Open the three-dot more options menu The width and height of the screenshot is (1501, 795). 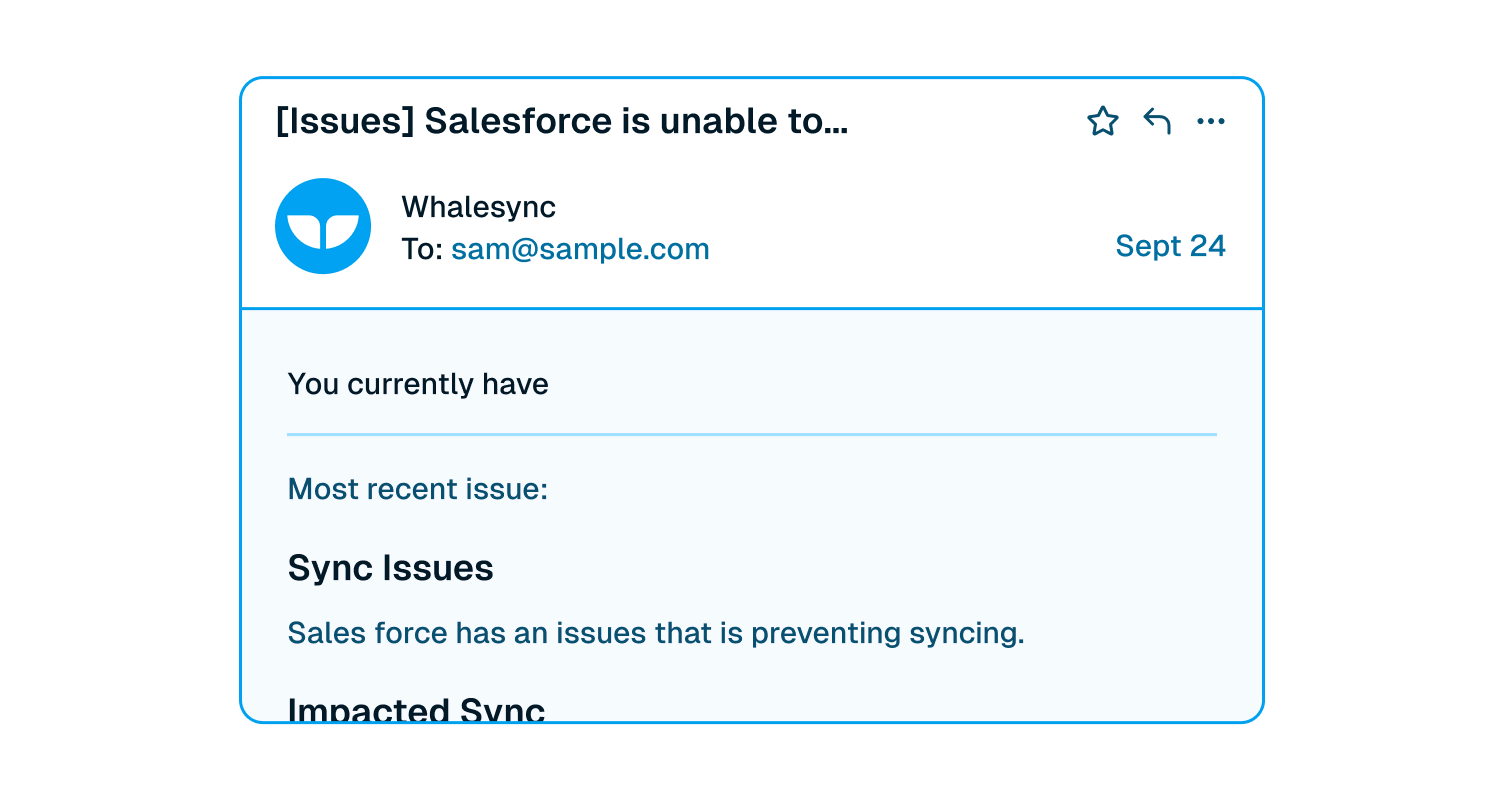pos(1211,122)
